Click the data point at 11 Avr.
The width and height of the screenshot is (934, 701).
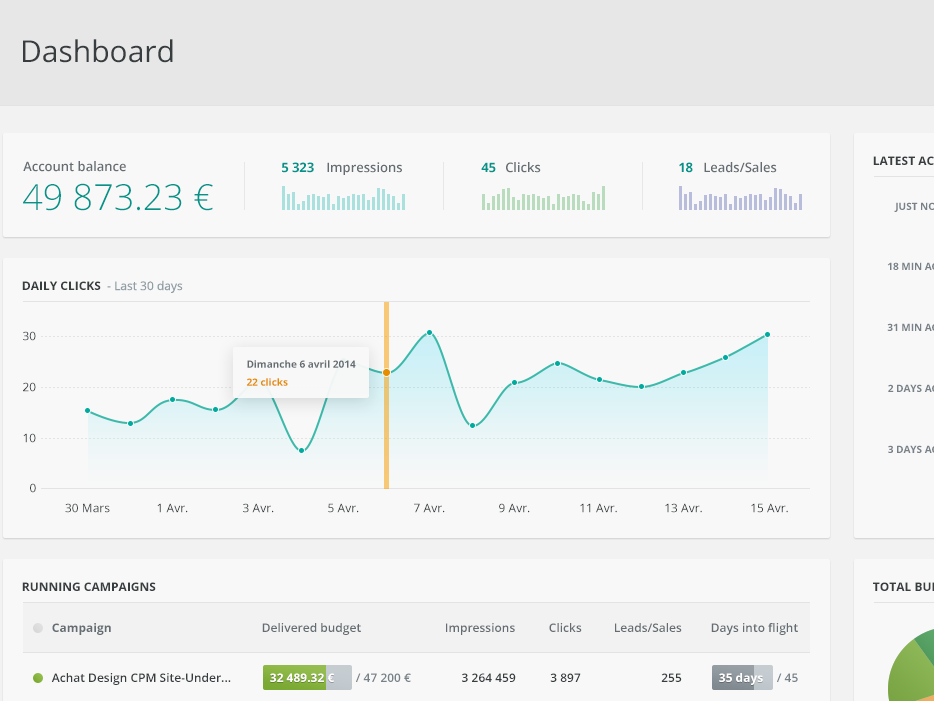click(x=599, y=379)
